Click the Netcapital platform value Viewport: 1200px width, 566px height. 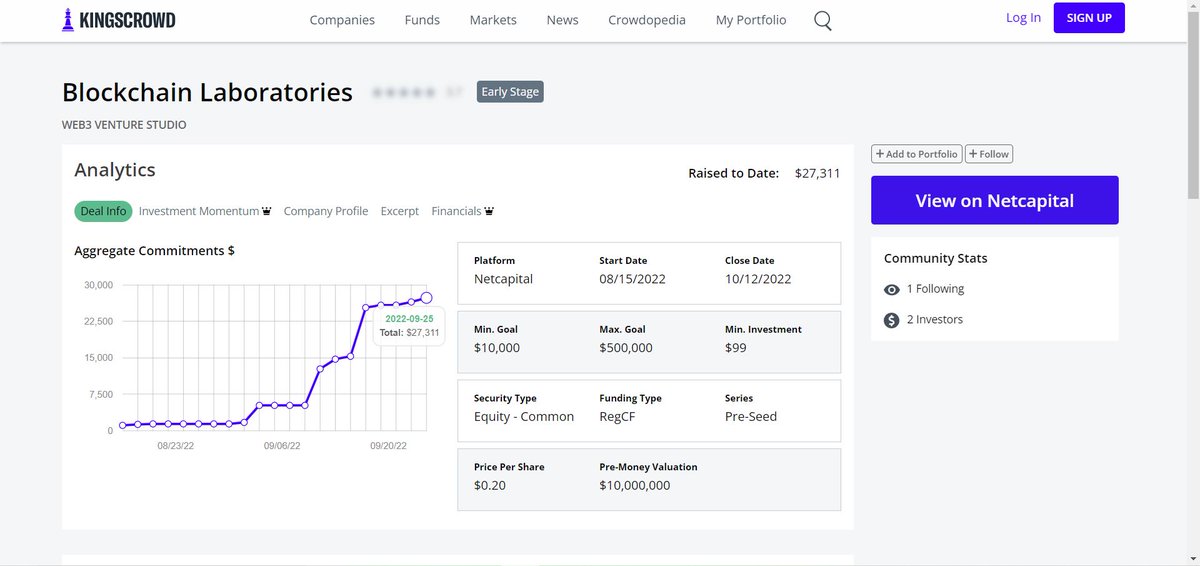503,279
